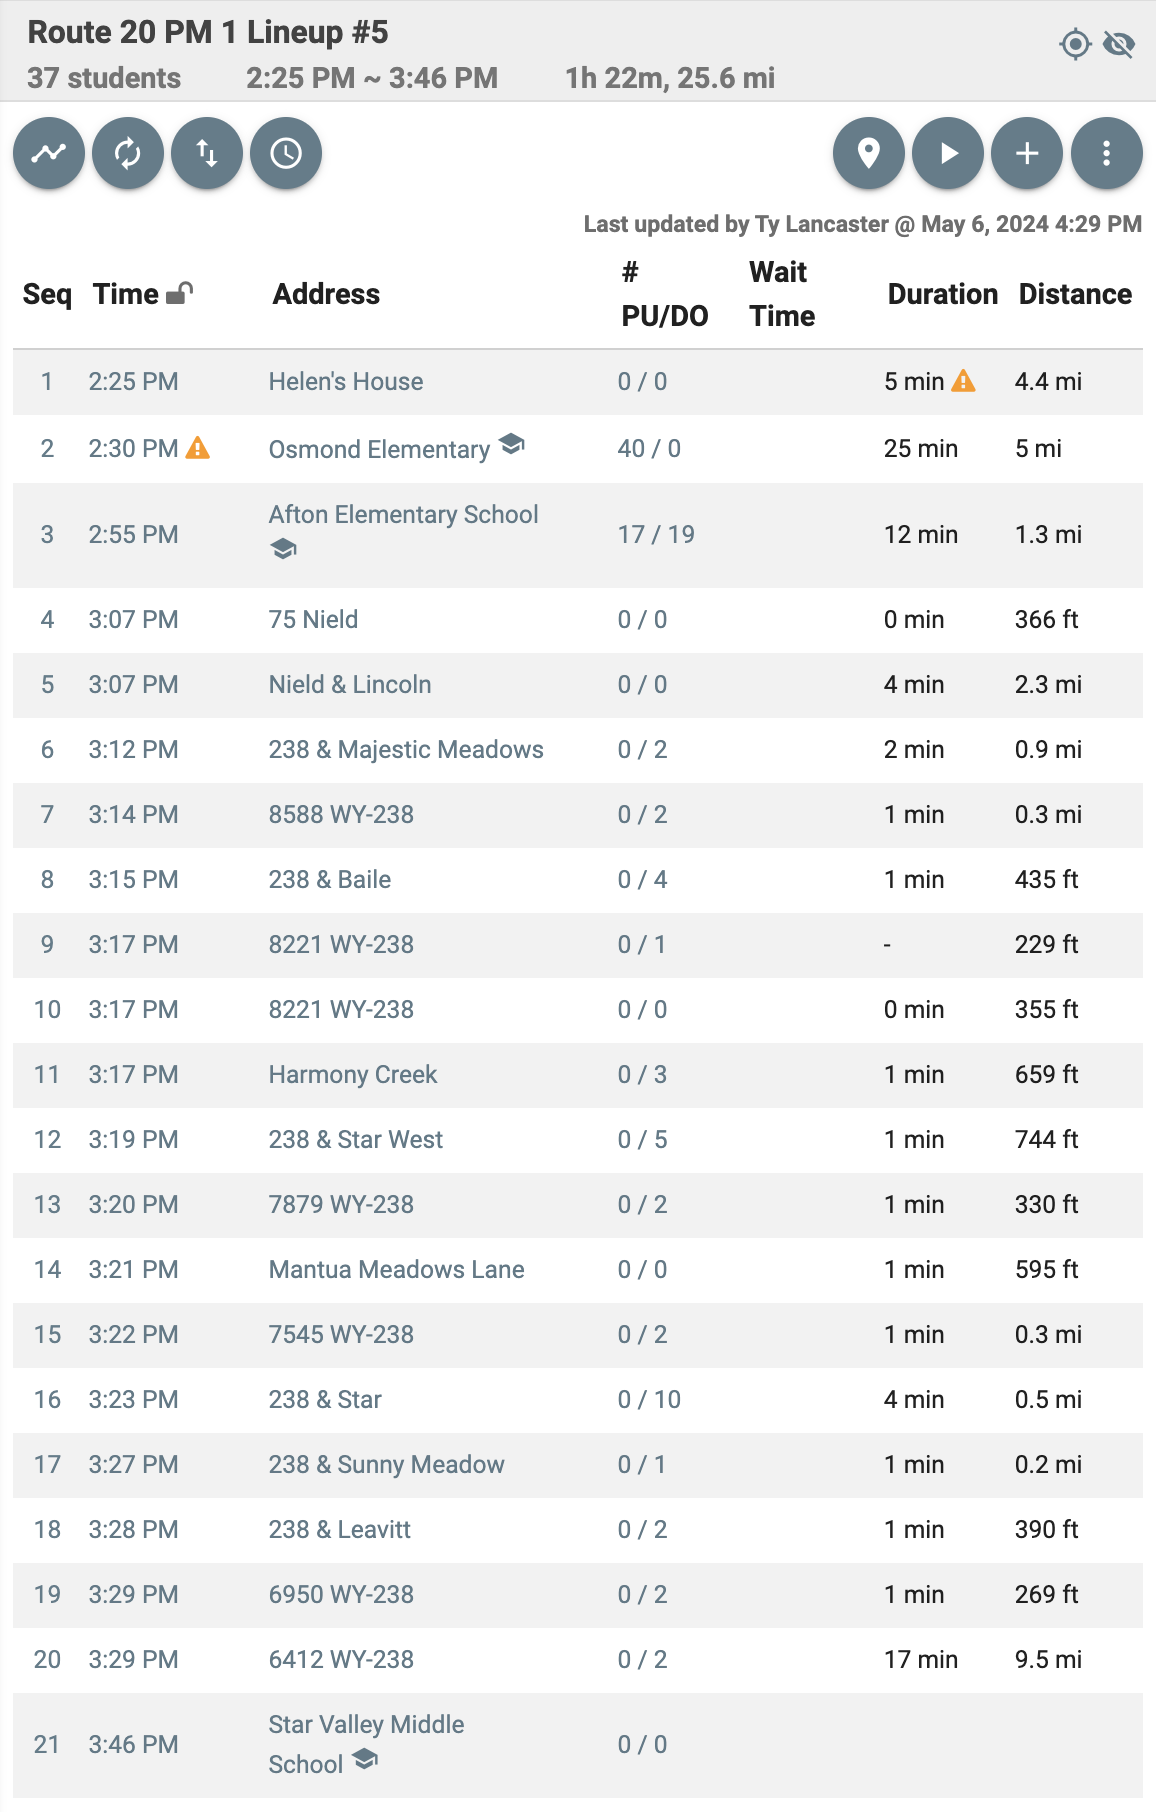The height and width of the screenshot is (1812, 1156).
Task: Click the route path line-chart icon
Action: point(49,153)
